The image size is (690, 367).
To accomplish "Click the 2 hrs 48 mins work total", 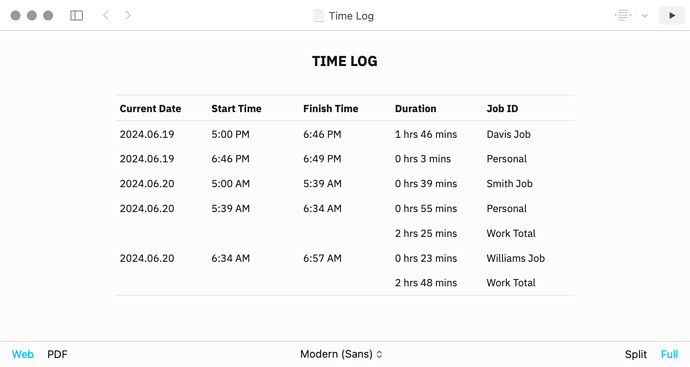I will pos(426,283).
